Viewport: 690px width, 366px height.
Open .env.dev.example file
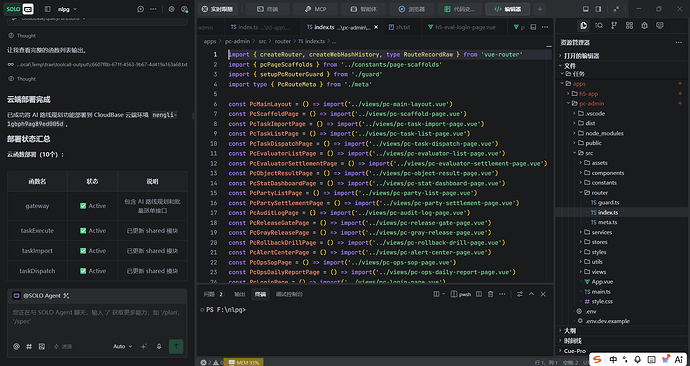pos(622,321)
